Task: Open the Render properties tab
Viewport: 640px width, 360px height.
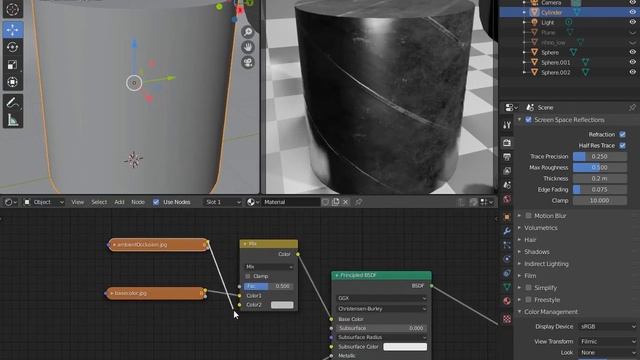Action: [x=507, y=143]
